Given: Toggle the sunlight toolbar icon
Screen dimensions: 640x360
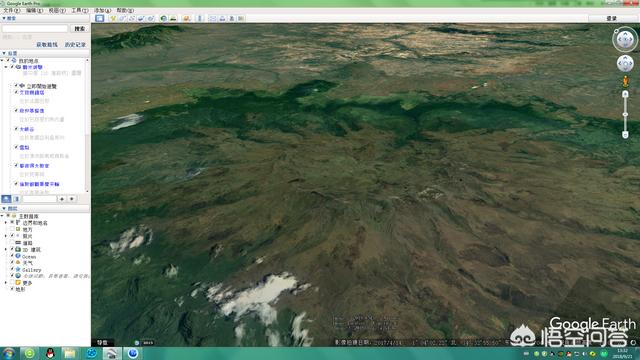Looking at the screenshot, I should click(173, 18).
